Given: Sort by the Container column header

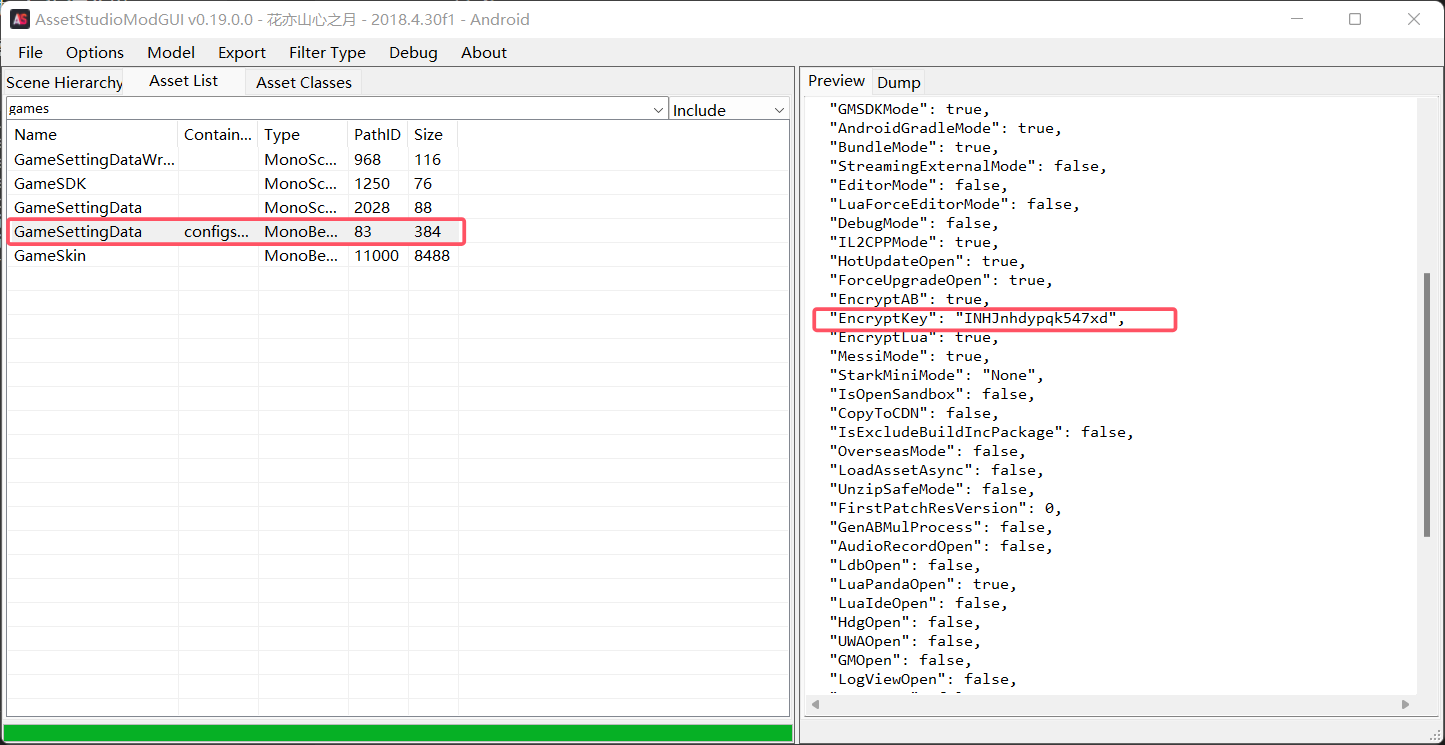Looking at the screenshot, I should [x=218, y=135].
